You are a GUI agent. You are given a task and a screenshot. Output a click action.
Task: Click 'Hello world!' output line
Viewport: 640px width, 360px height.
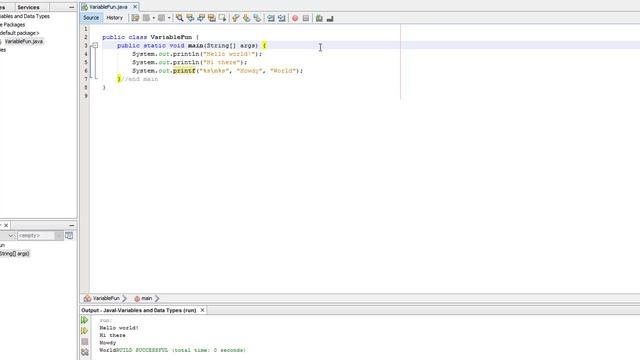(x=119, y=328)
